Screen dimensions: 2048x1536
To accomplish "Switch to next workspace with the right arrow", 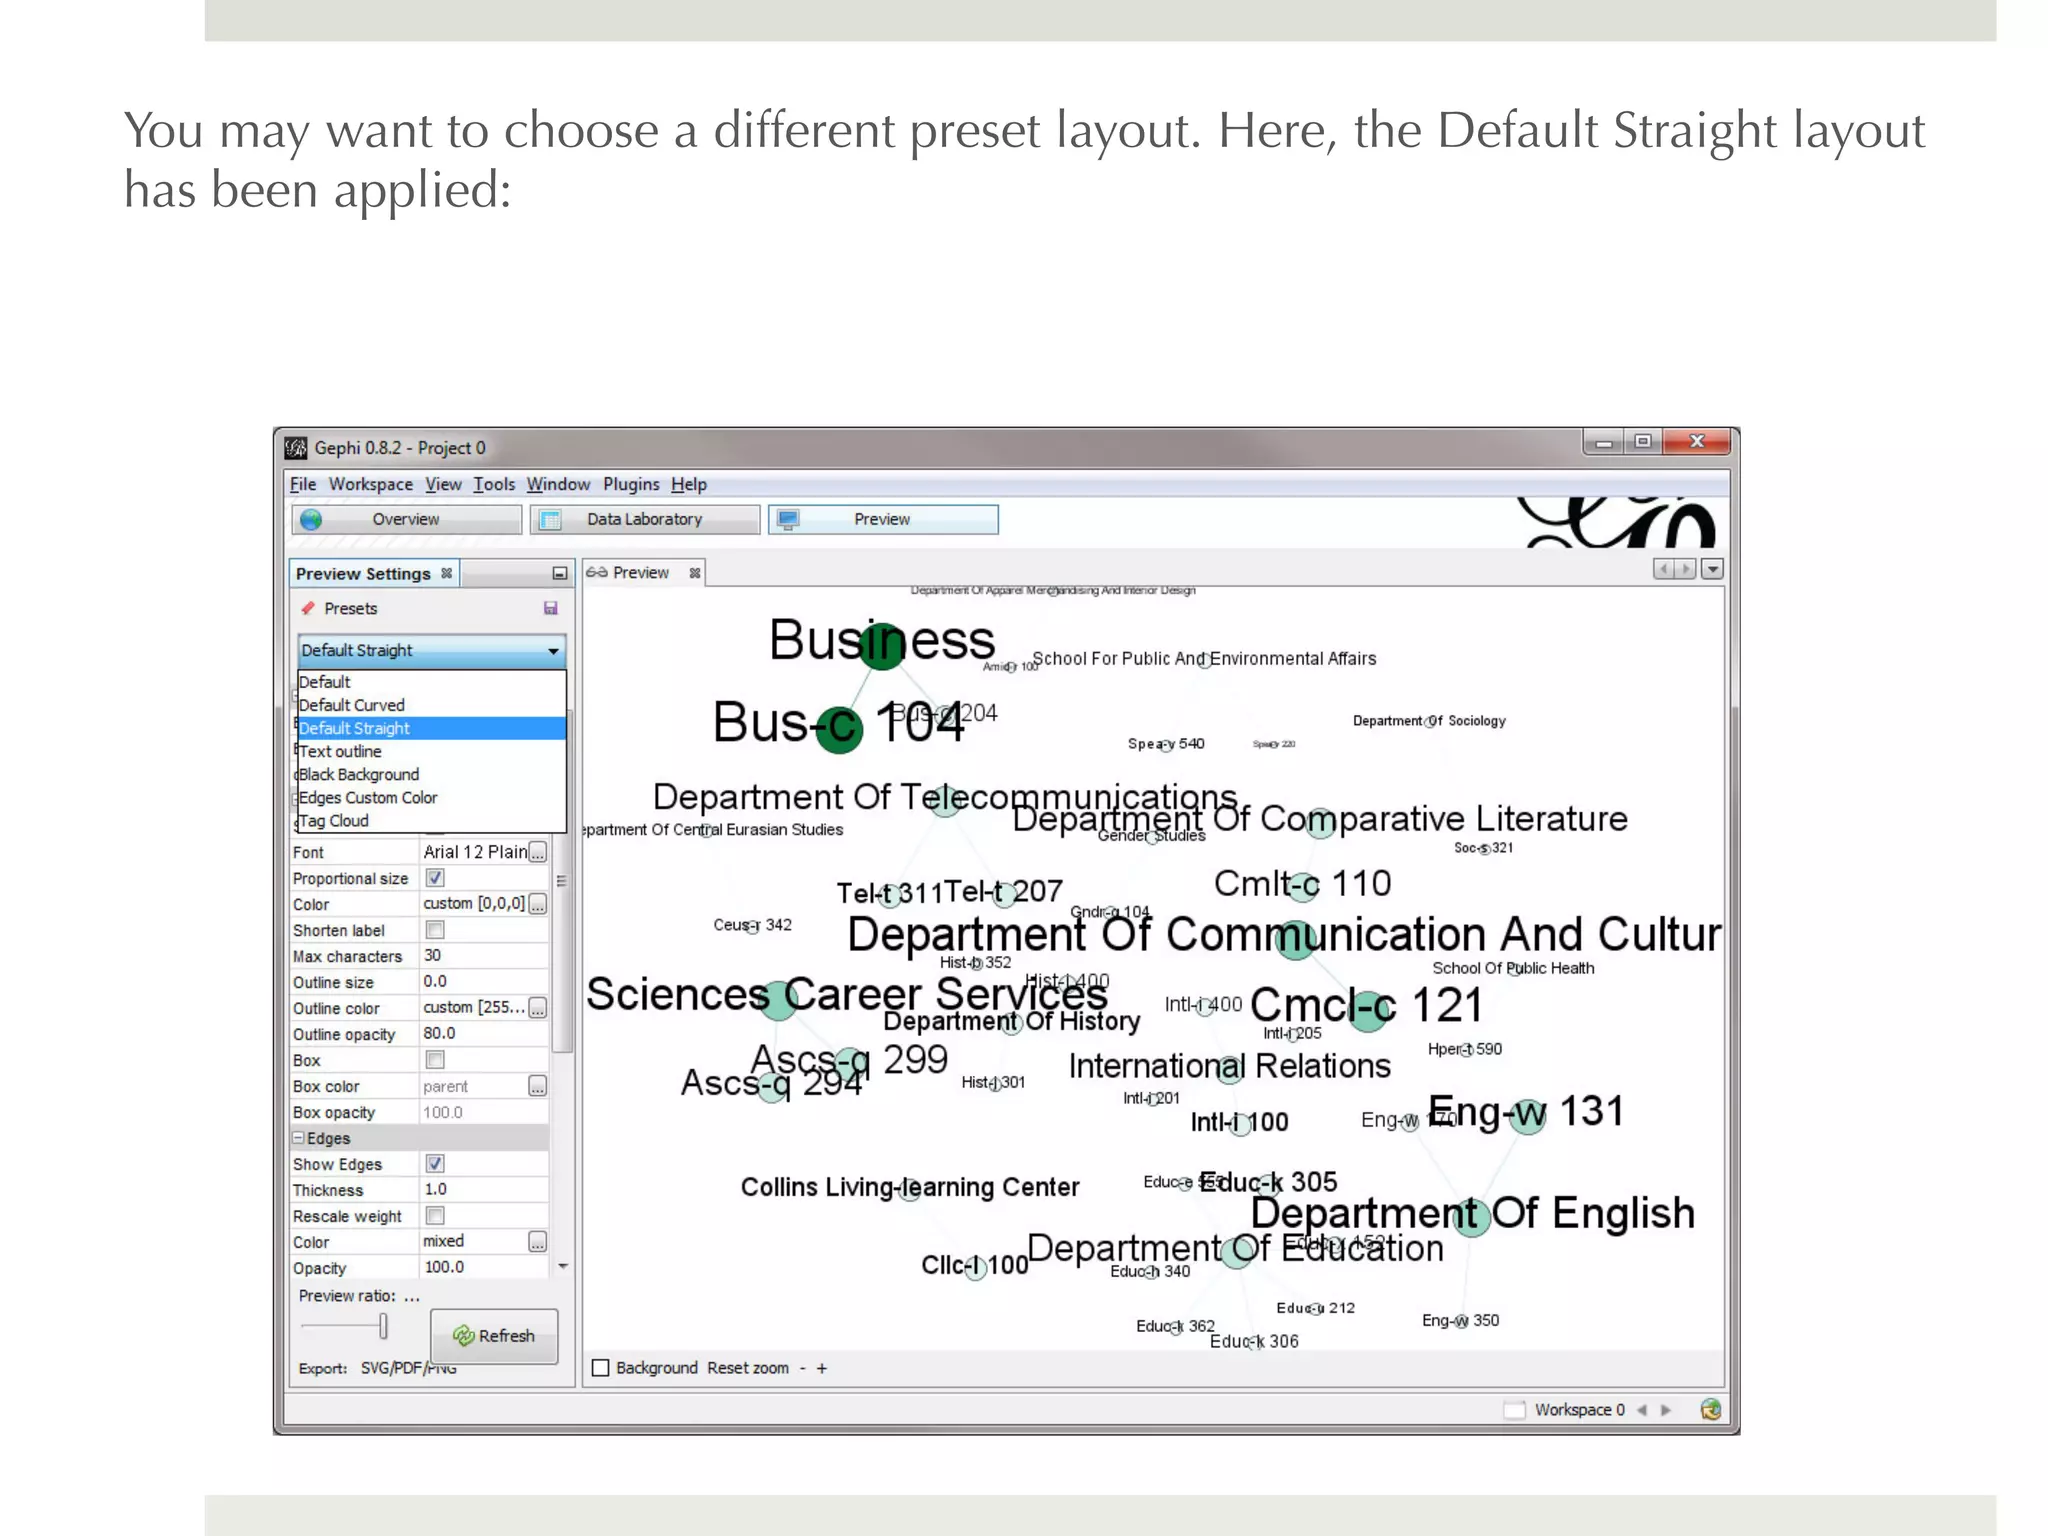I will (1666, 1410).
